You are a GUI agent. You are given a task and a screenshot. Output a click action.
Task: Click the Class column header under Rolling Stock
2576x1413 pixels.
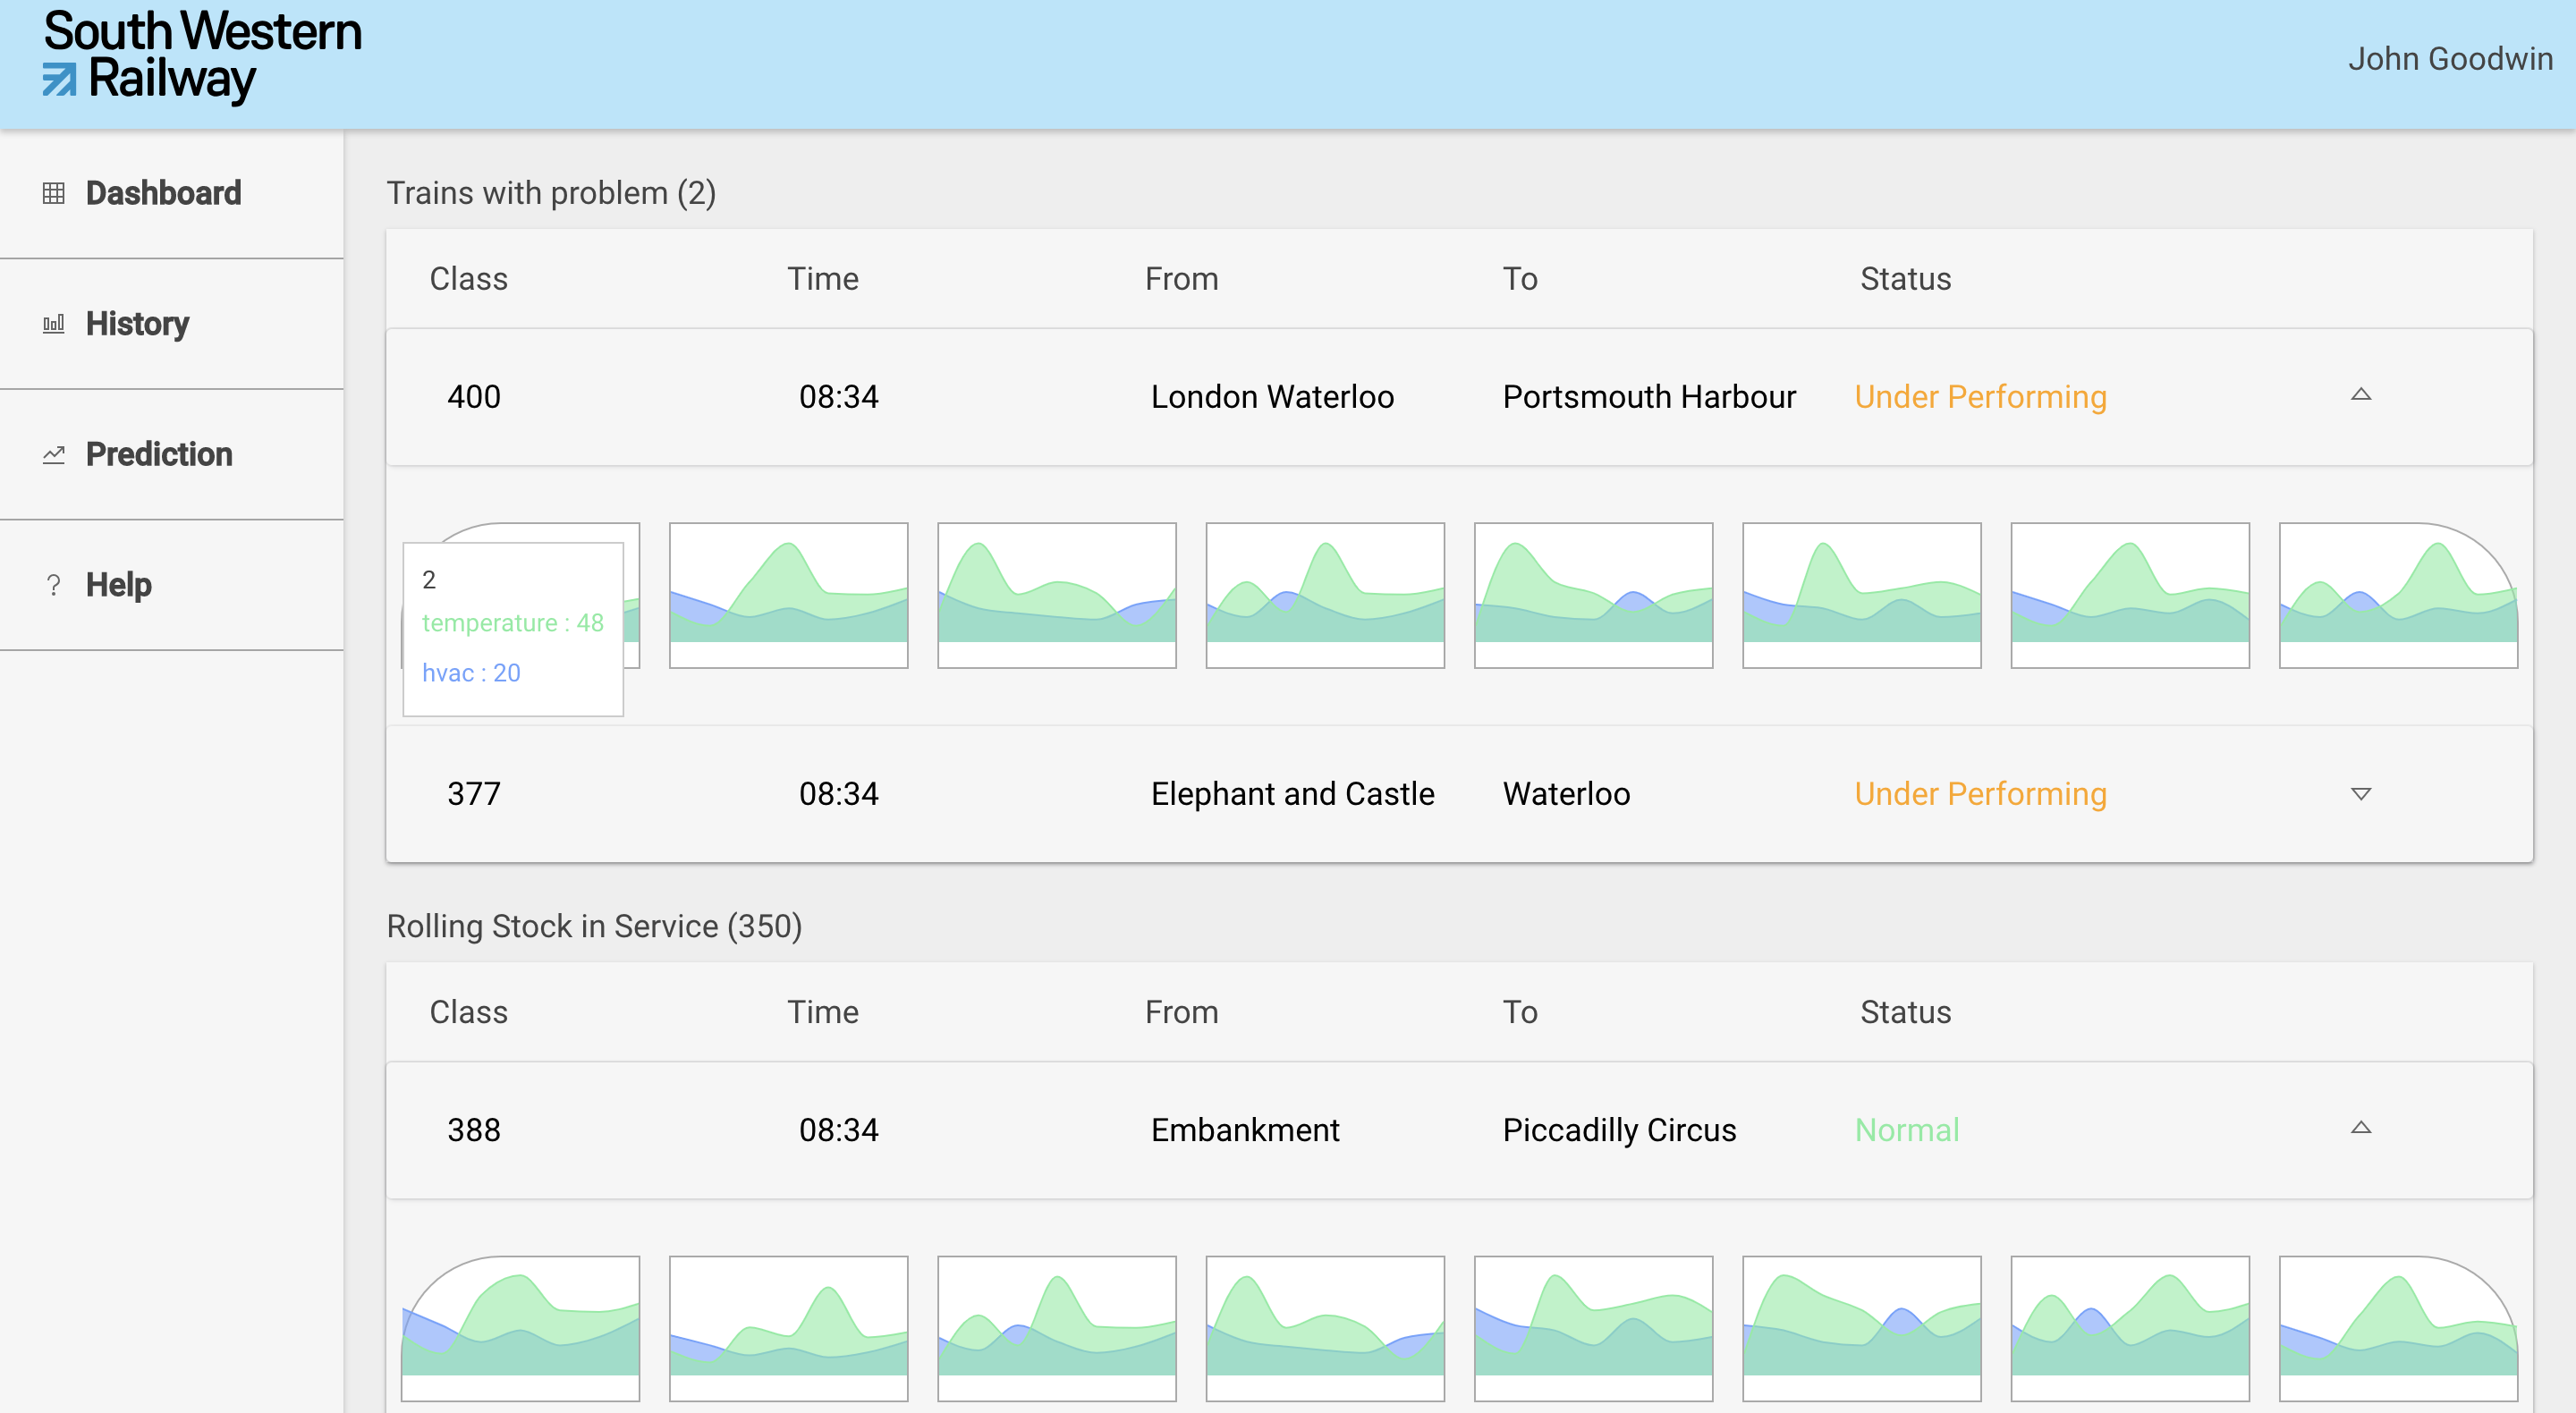coord(468,1012)
